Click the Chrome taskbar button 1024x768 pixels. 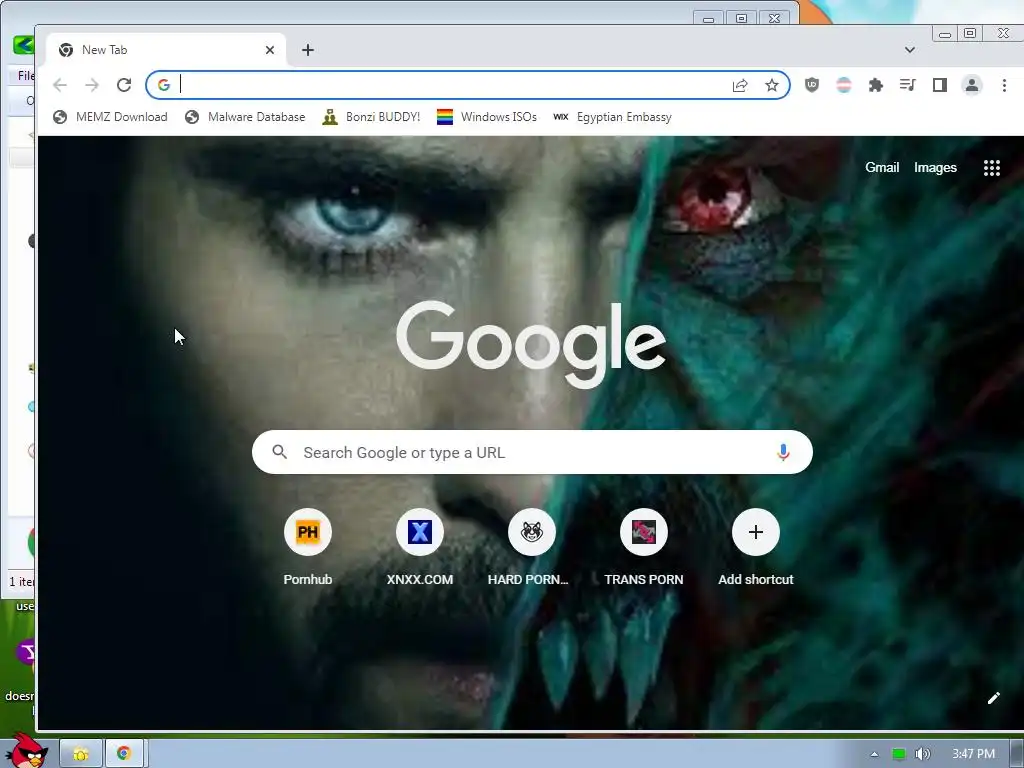[124, 754]
